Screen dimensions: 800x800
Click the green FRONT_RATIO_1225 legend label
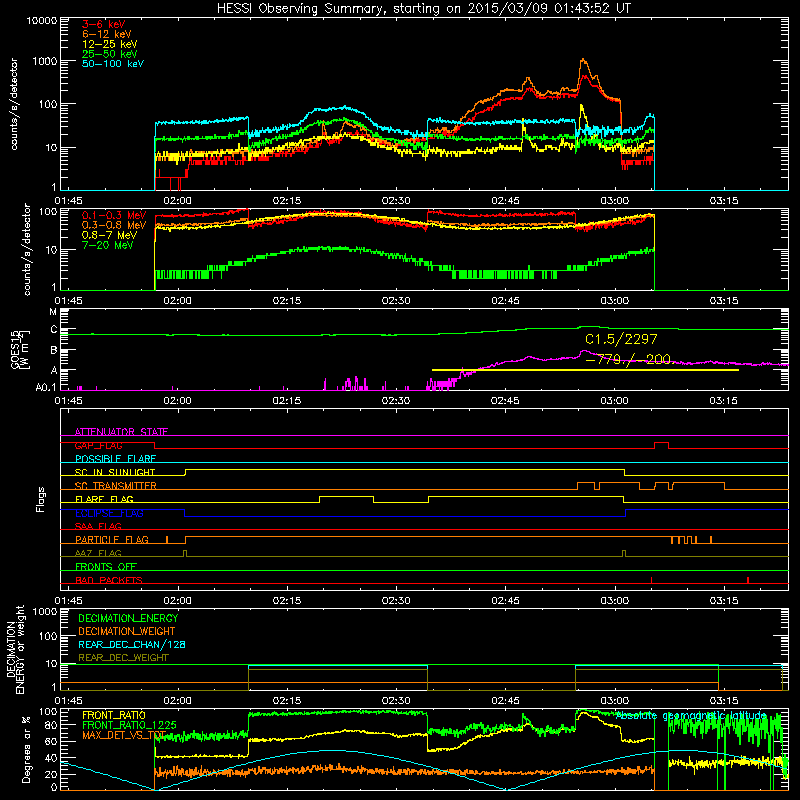(x=129, y=725)
